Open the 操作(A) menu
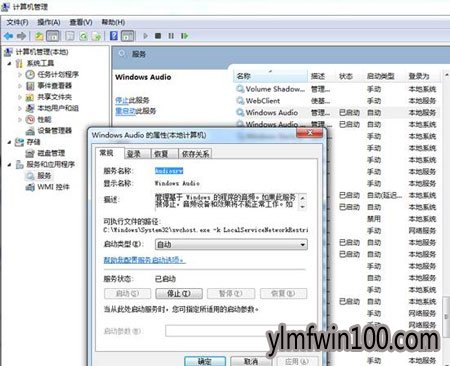The width and height of the screenshot is (450, 366). coord(49,22)
